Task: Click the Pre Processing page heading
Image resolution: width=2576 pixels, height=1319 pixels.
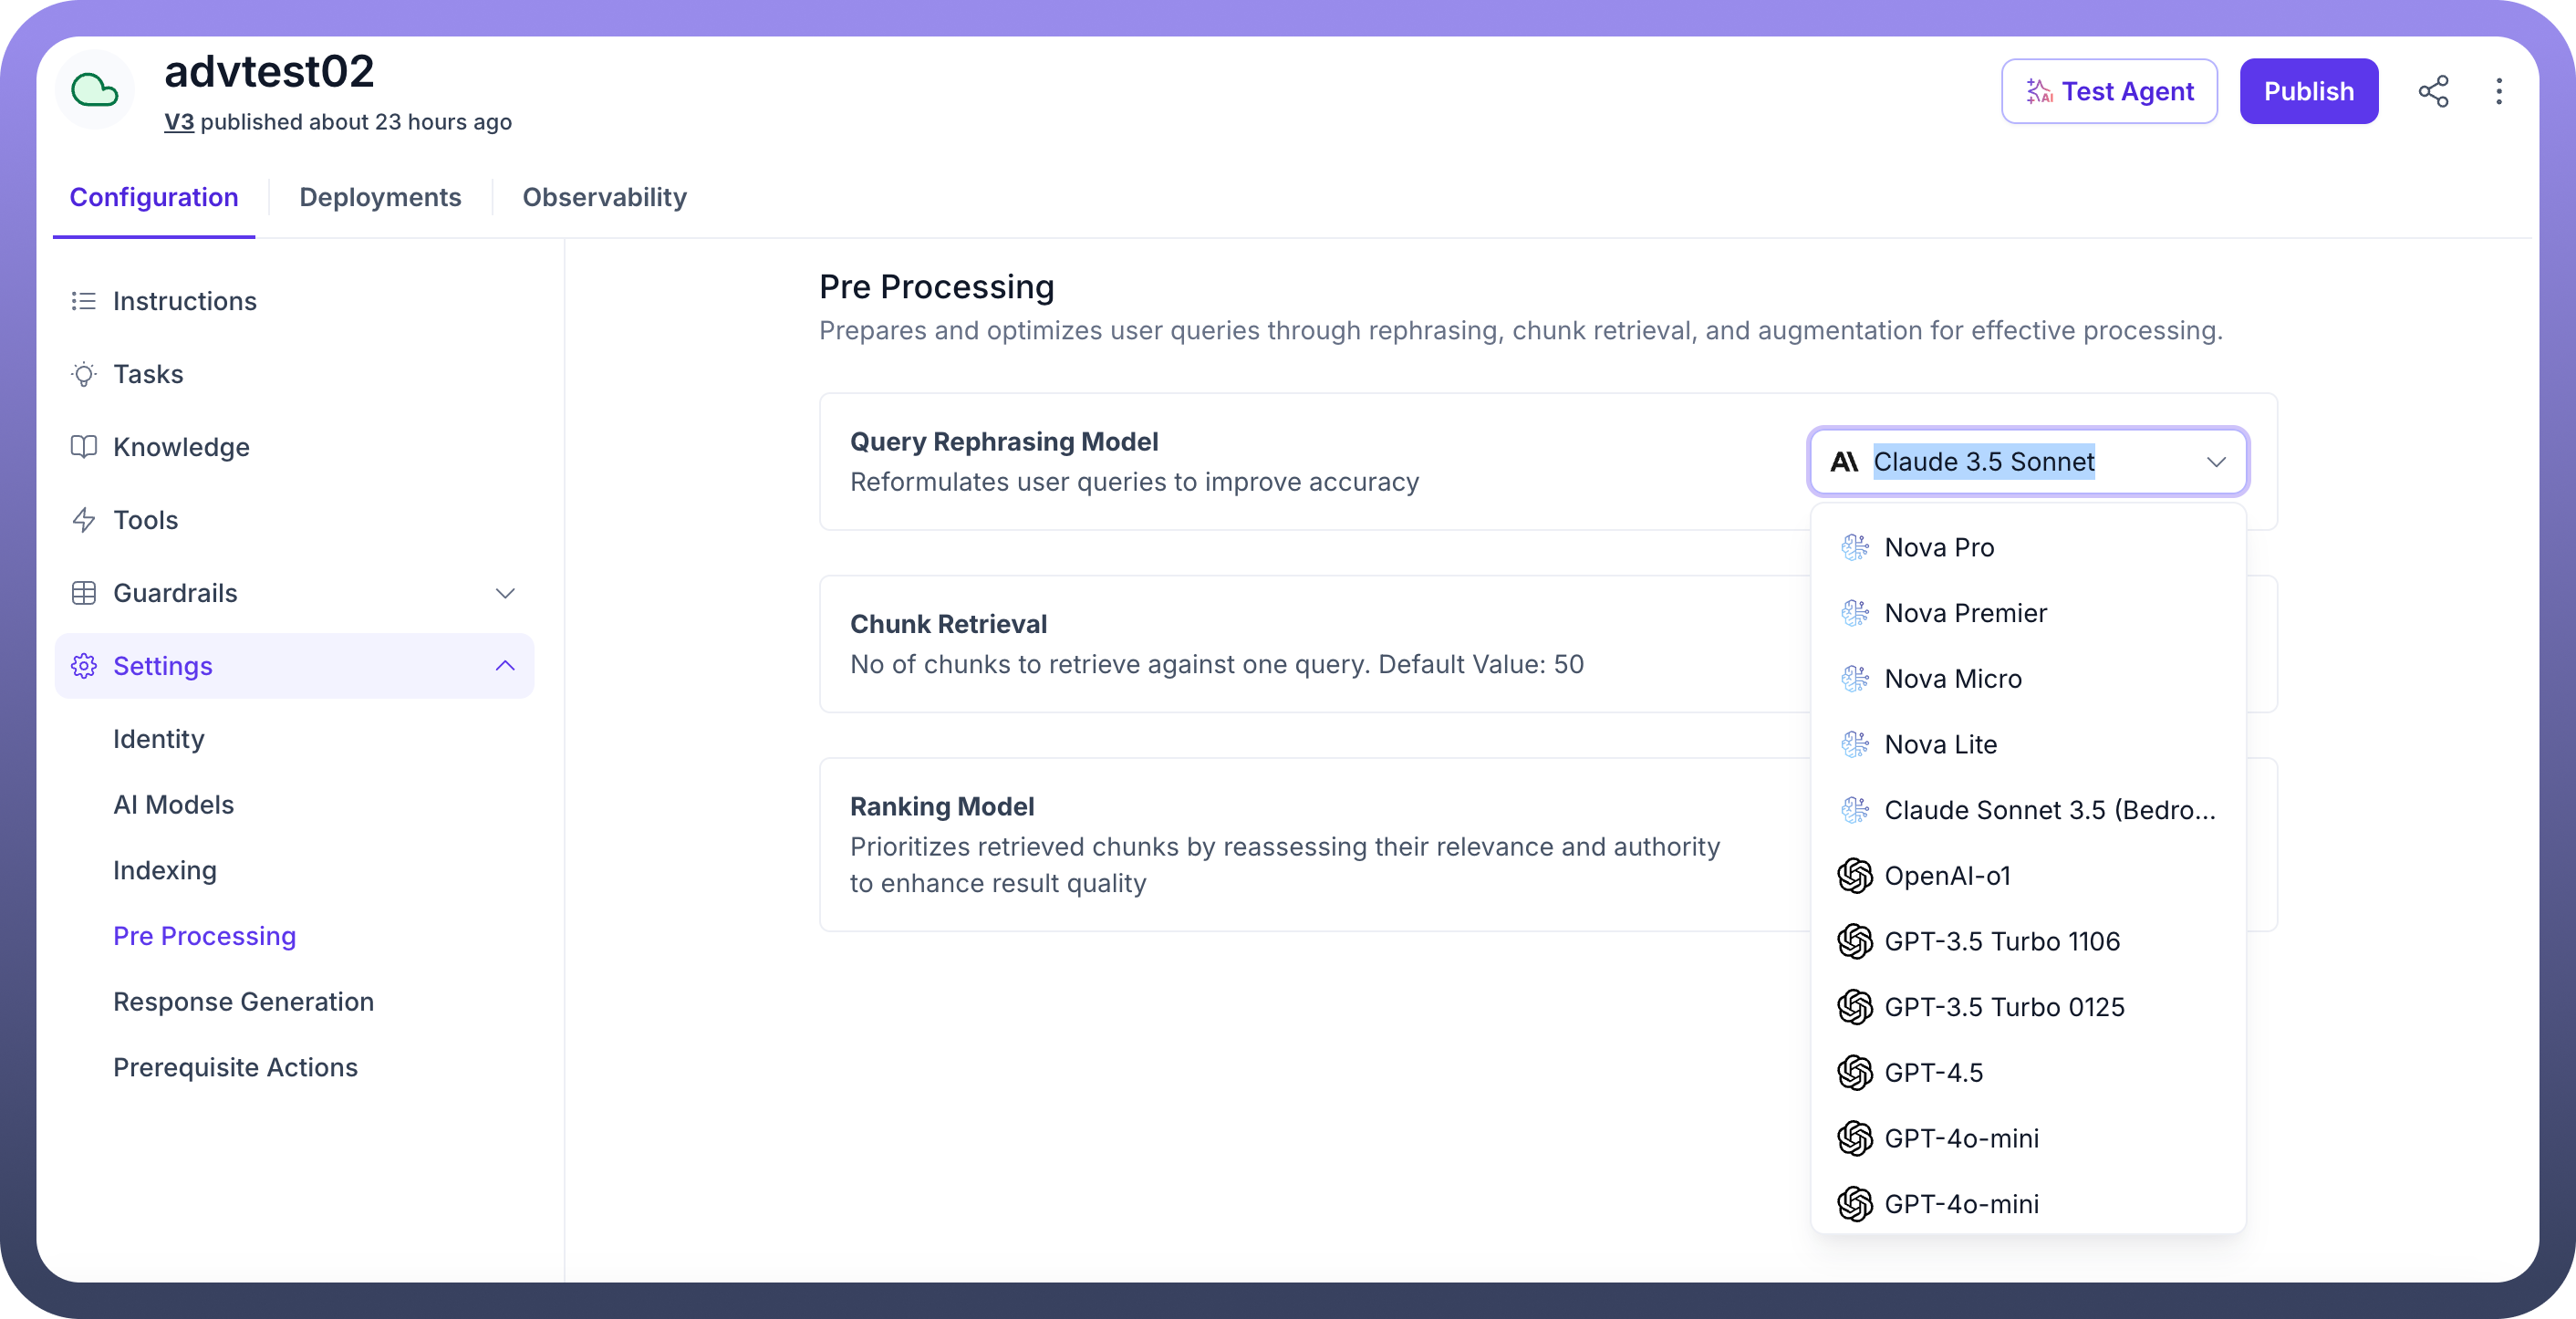Action: [936, 287]
